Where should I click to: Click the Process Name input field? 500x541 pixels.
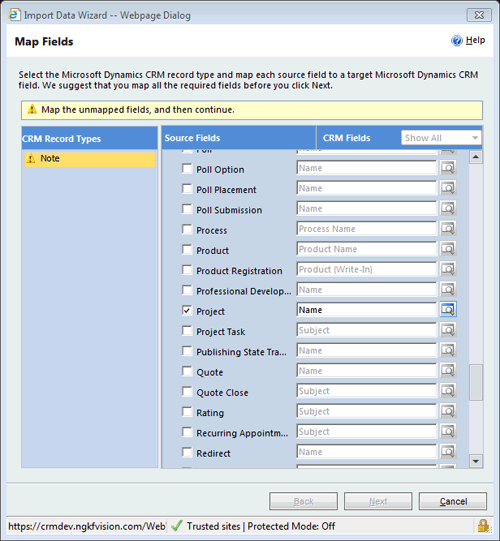(366, 228)
